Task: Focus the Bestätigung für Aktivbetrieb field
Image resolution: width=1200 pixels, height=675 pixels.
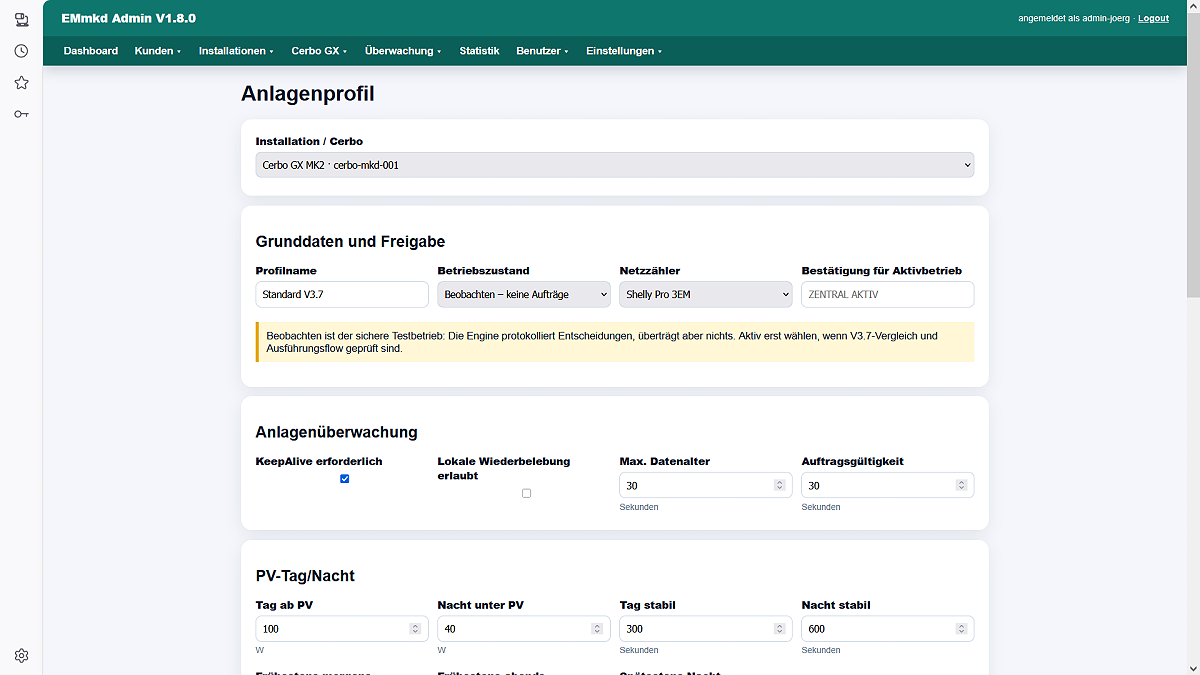Action: point(888,294)
